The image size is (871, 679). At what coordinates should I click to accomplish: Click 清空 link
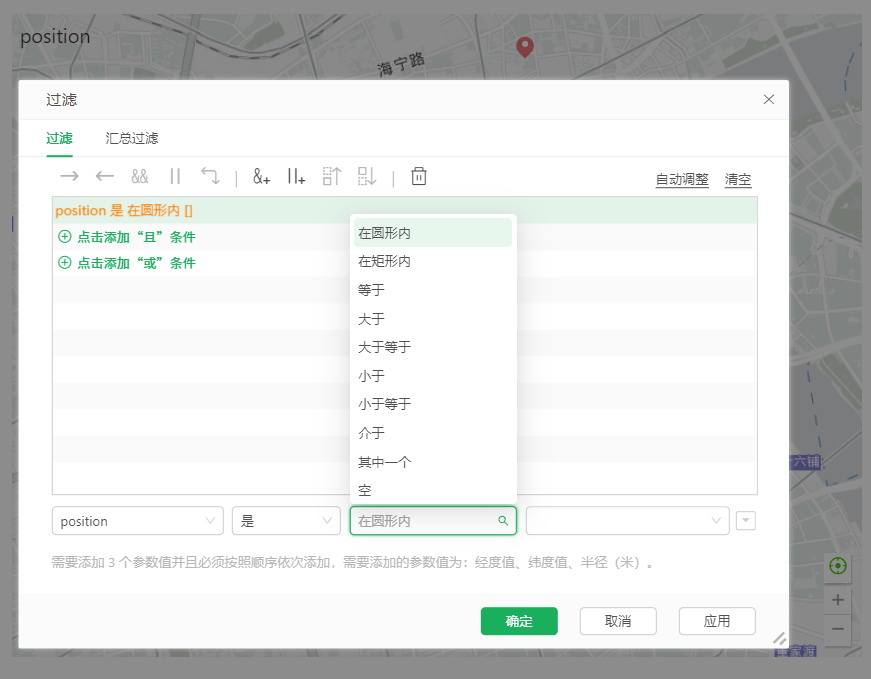point(738,179)
